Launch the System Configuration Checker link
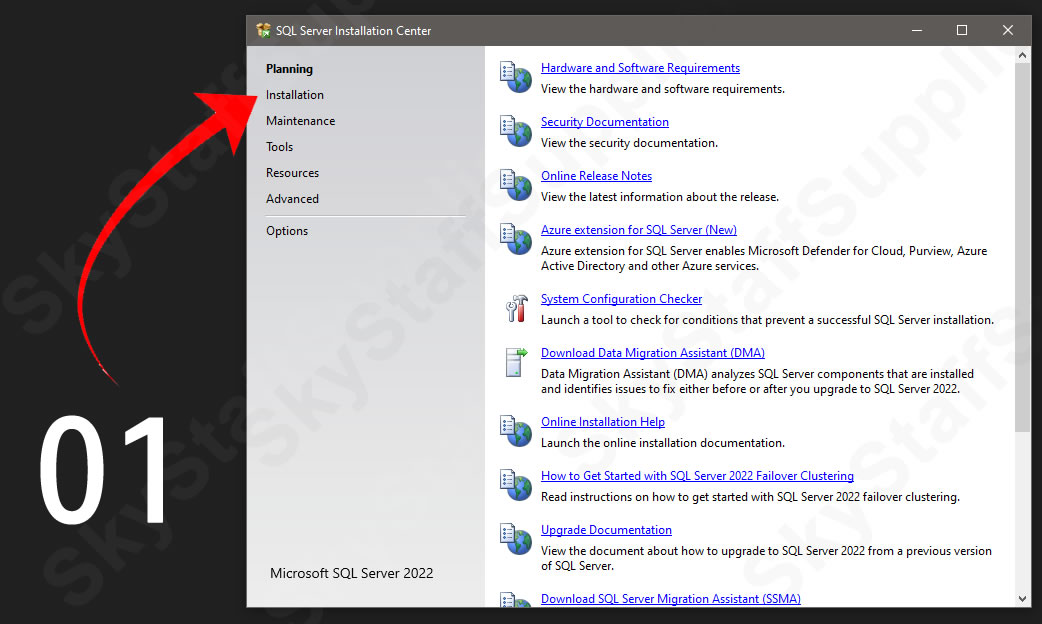 (621, 299)
